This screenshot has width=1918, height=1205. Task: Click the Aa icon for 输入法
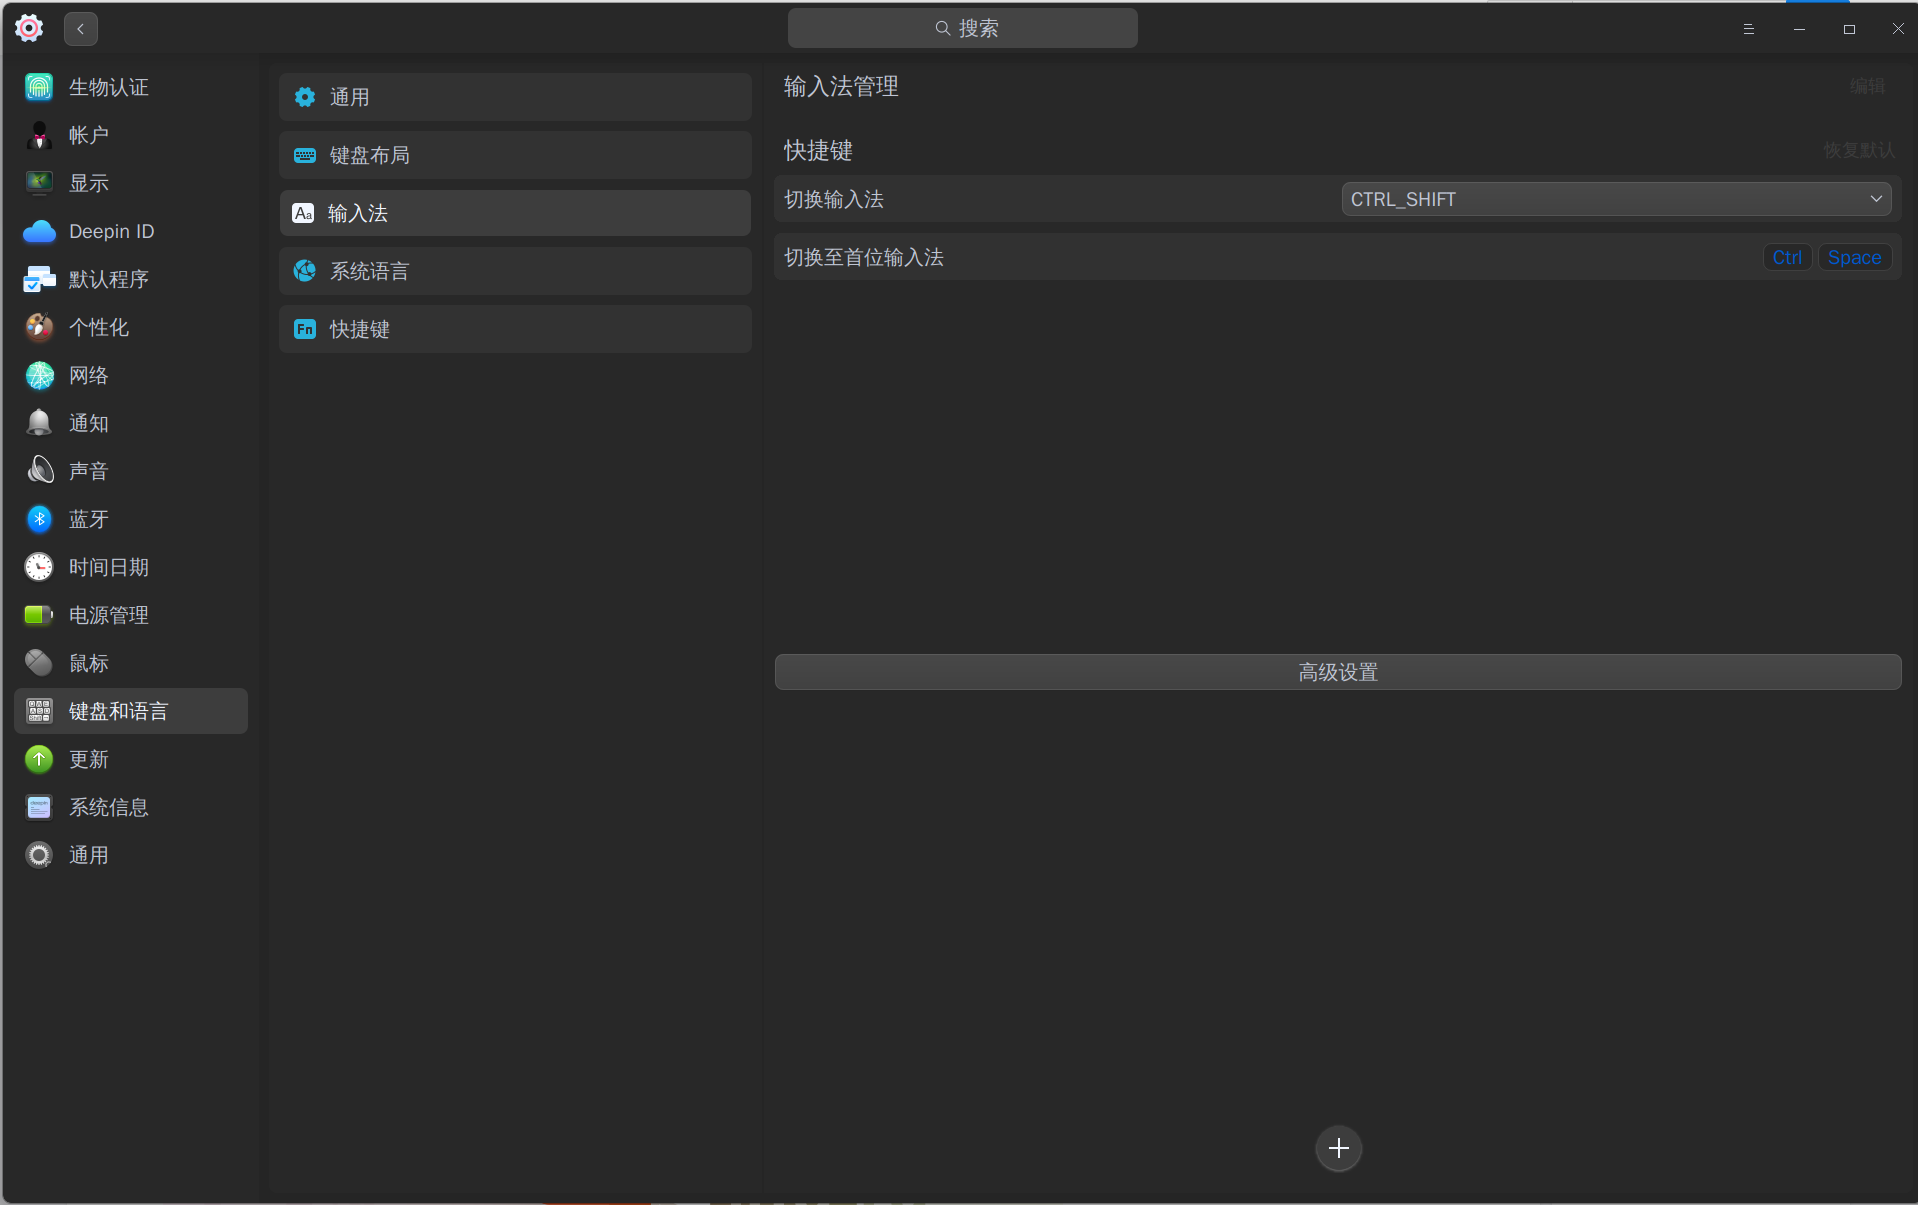tap(303, 213)
